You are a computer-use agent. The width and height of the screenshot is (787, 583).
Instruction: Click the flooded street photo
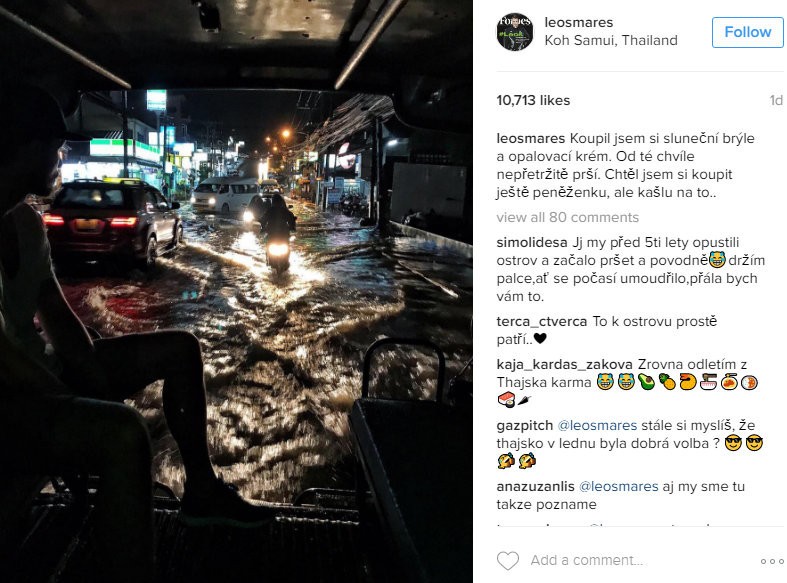236,292
